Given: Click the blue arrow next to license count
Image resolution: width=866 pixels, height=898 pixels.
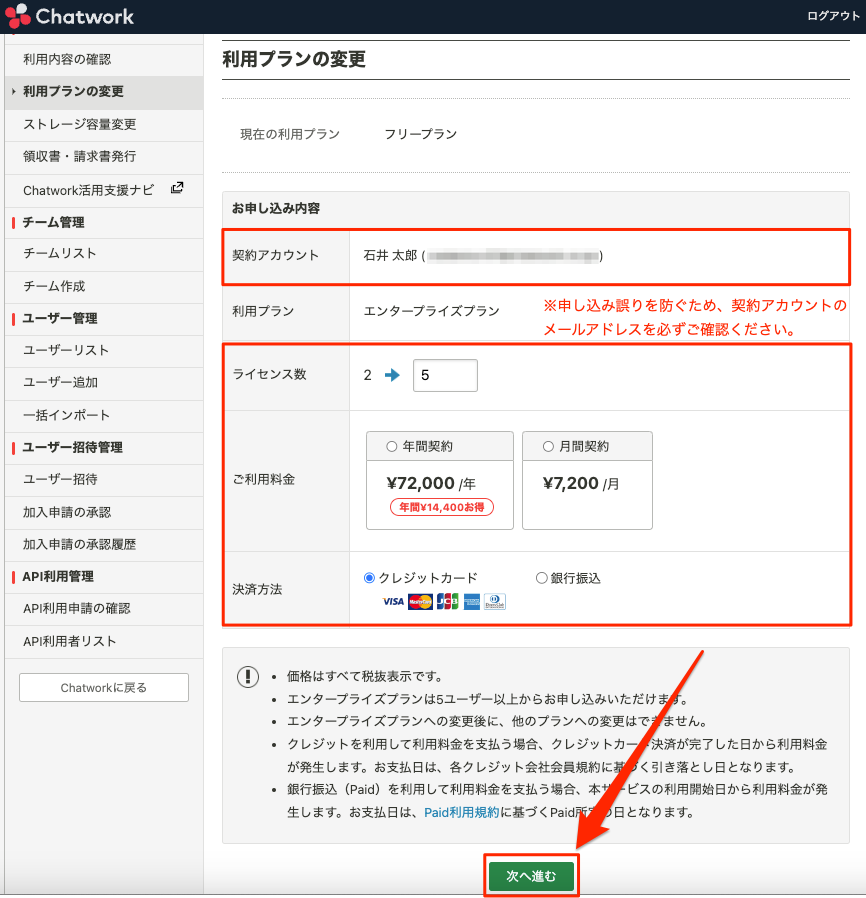Looking at the screenshot, I should (x=392, y=375).
